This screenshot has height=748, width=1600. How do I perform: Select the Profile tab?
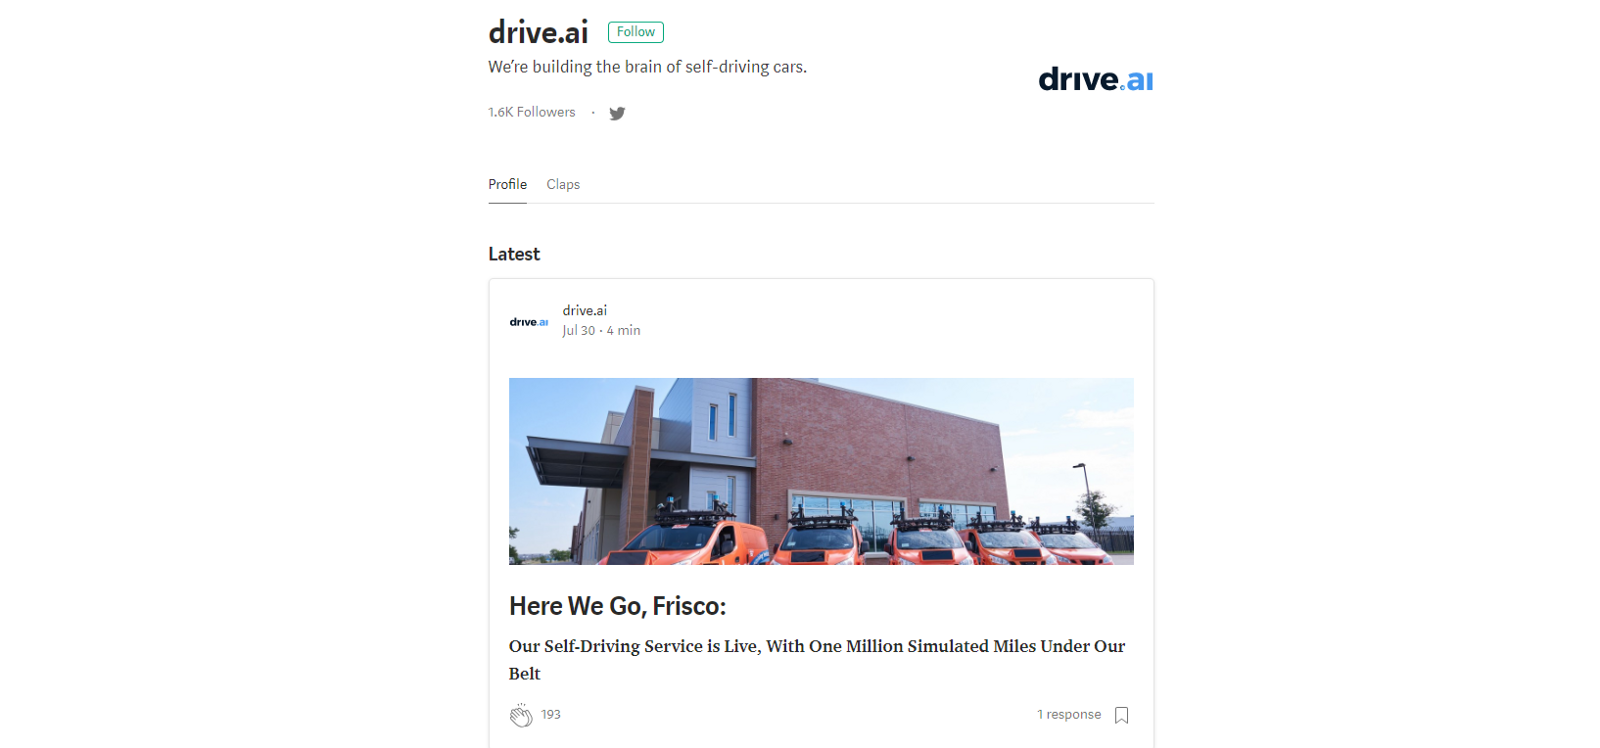(507, 184)
